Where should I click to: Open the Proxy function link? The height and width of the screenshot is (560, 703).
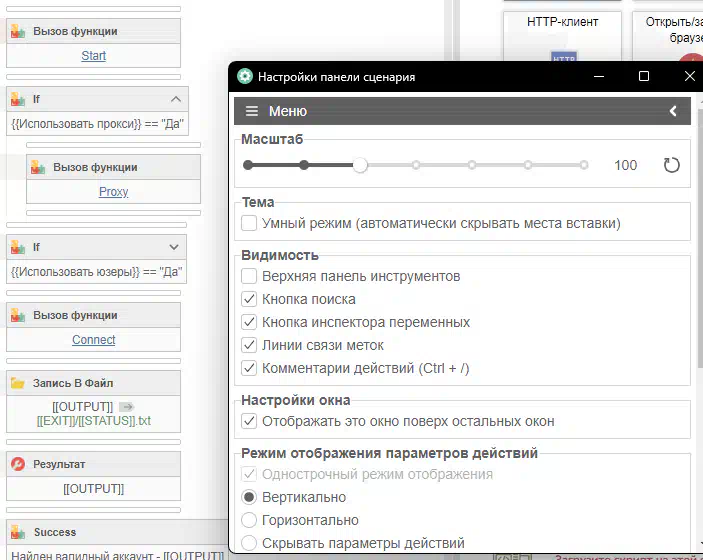pos(113,192)
